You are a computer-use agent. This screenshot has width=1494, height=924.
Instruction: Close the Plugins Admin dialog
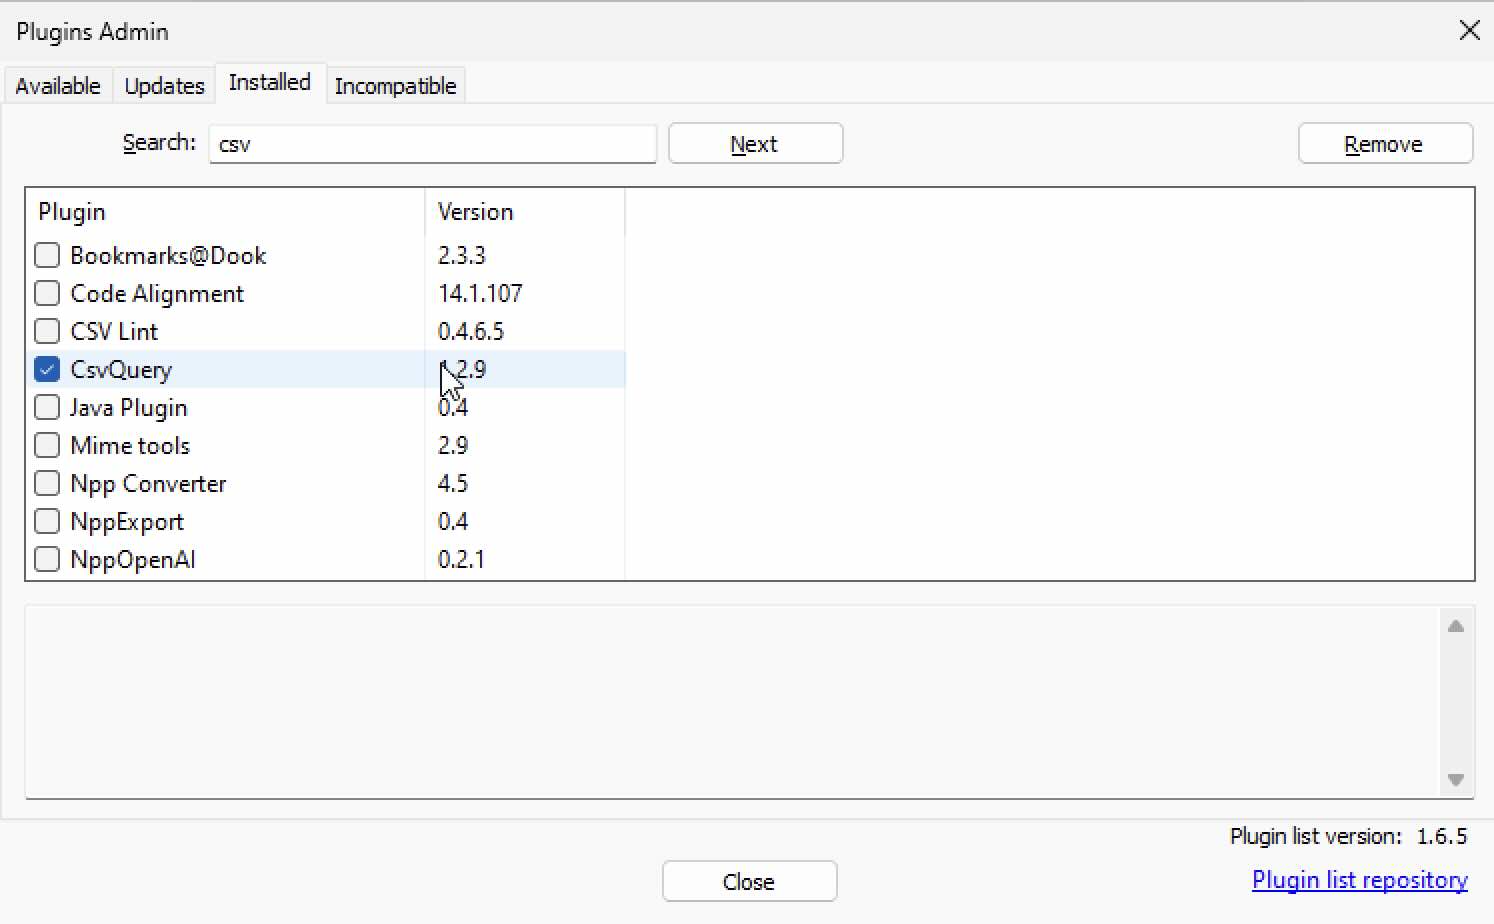[749, 881]
